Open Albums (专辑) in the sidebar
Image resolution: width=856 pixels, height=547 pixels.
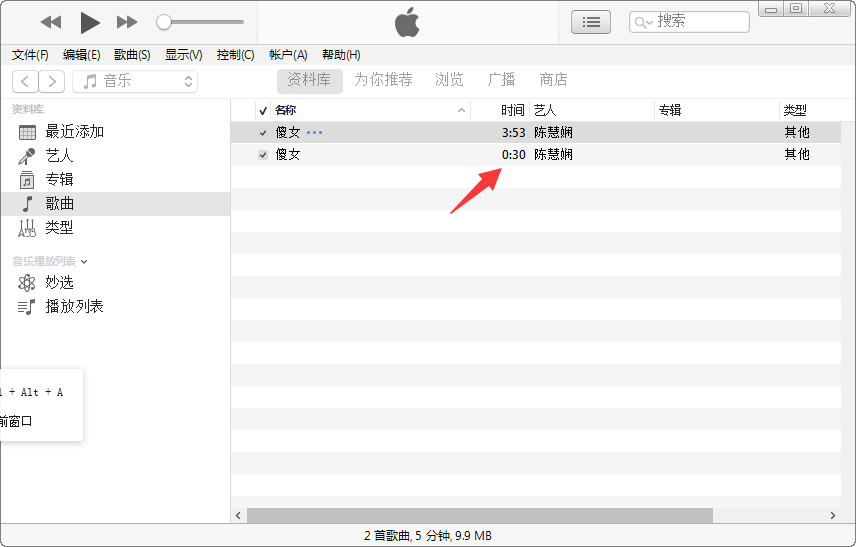[59, 180]
